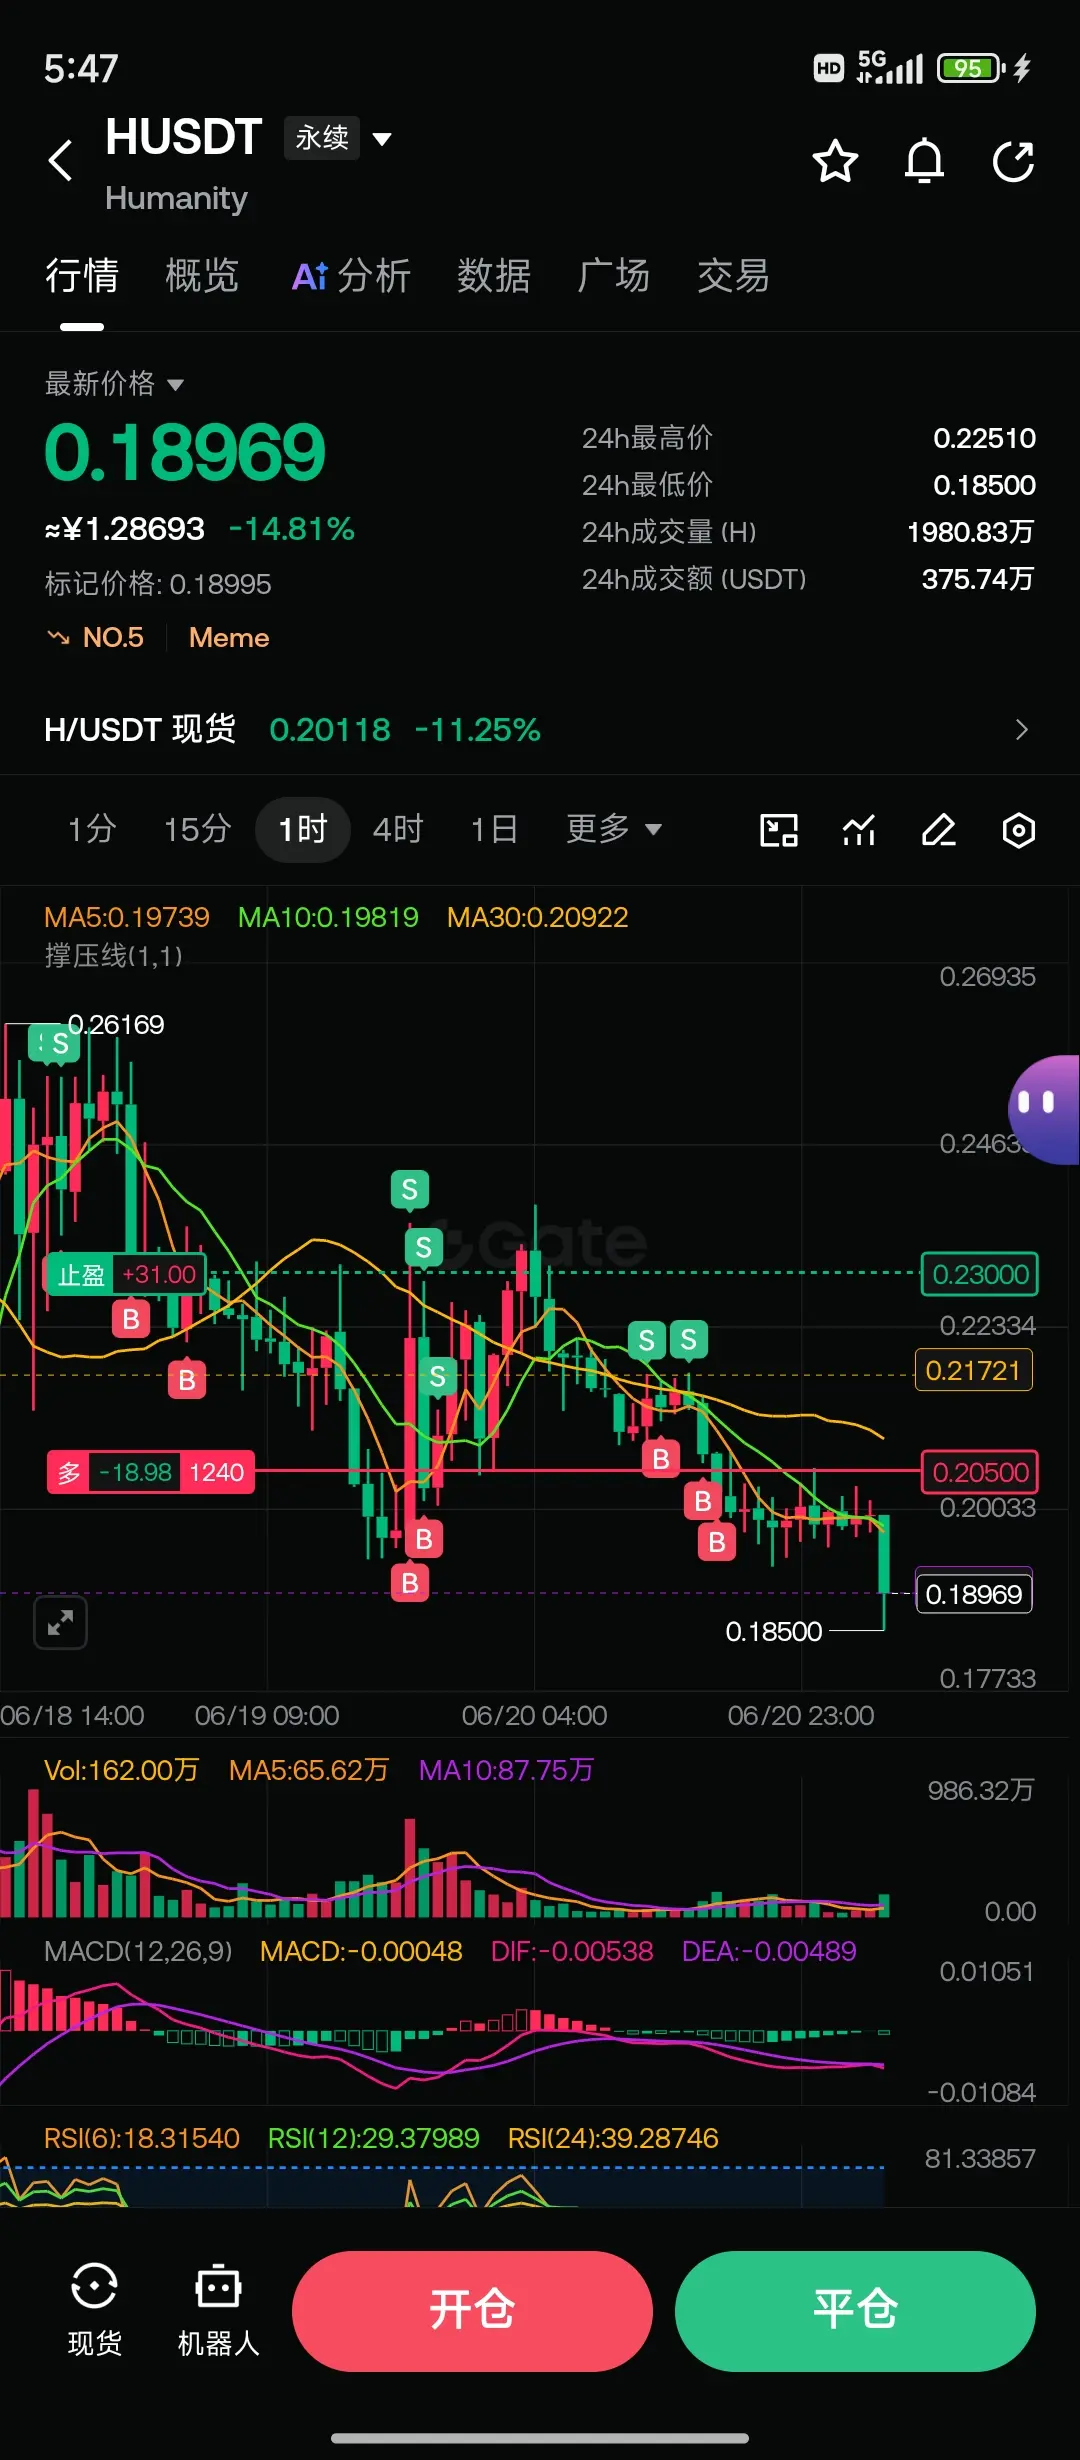Open spot trading icon 现货
This screenshot has width=1080, height=2460.
94,2310
